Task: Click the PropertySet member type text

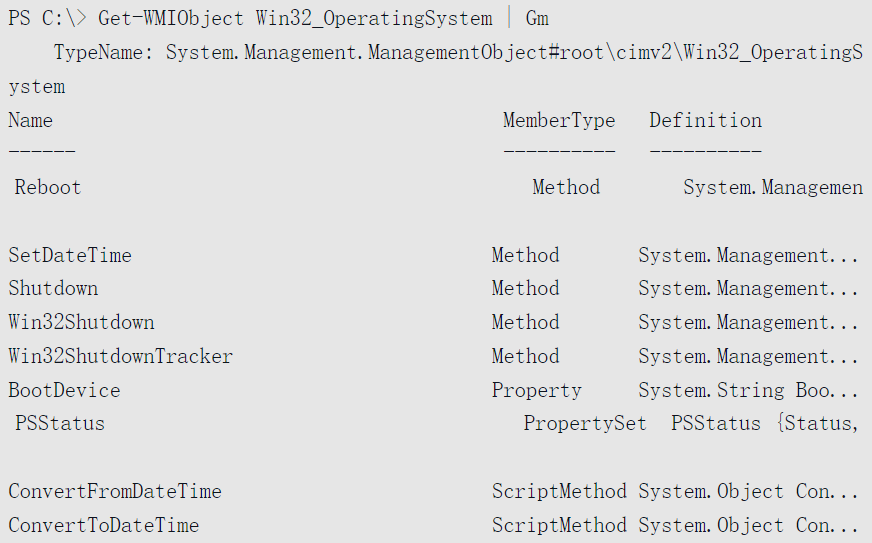Action: click(x=585, y=423)
